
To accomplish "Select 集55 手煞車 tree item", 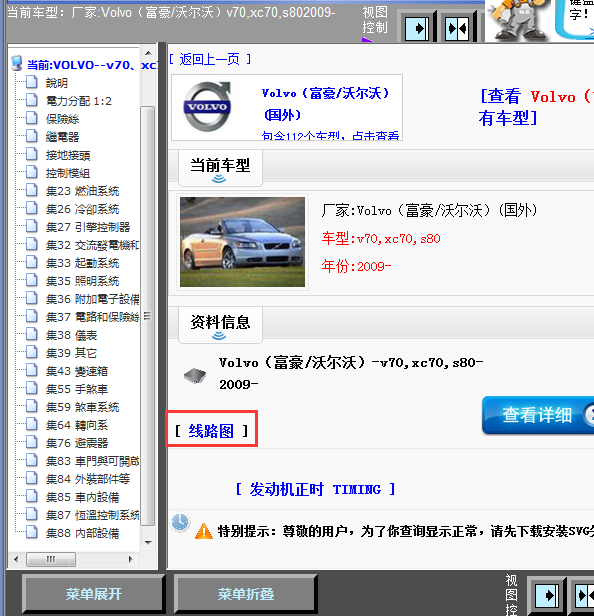I will tap(77, 389).
